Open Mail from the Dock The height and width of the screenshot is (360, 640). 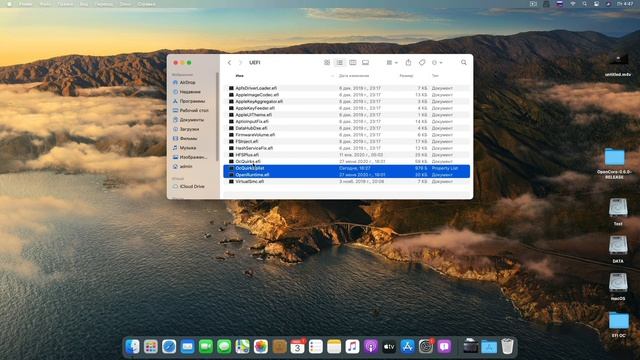point(187,347)
